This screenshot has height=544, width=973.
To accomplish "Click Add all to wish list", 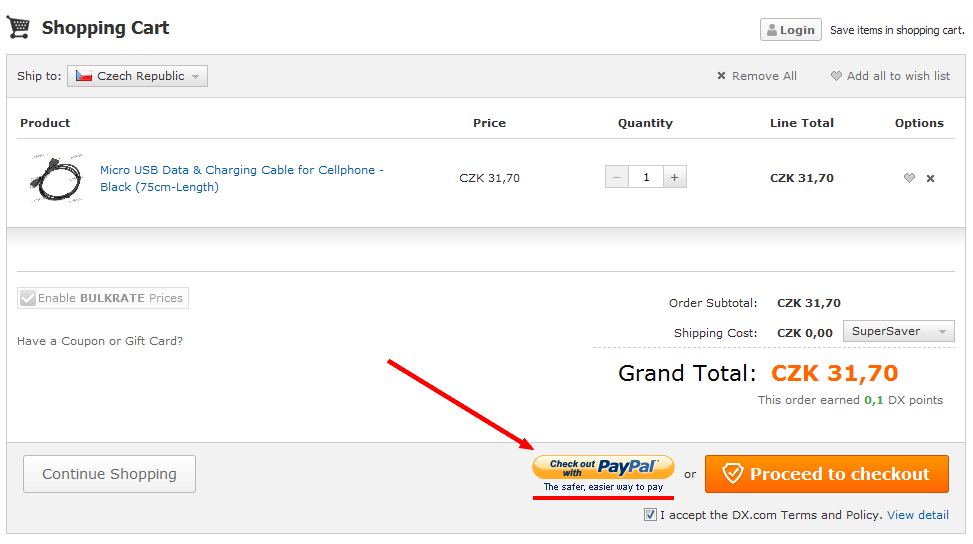I will click(x=890, y=76).
